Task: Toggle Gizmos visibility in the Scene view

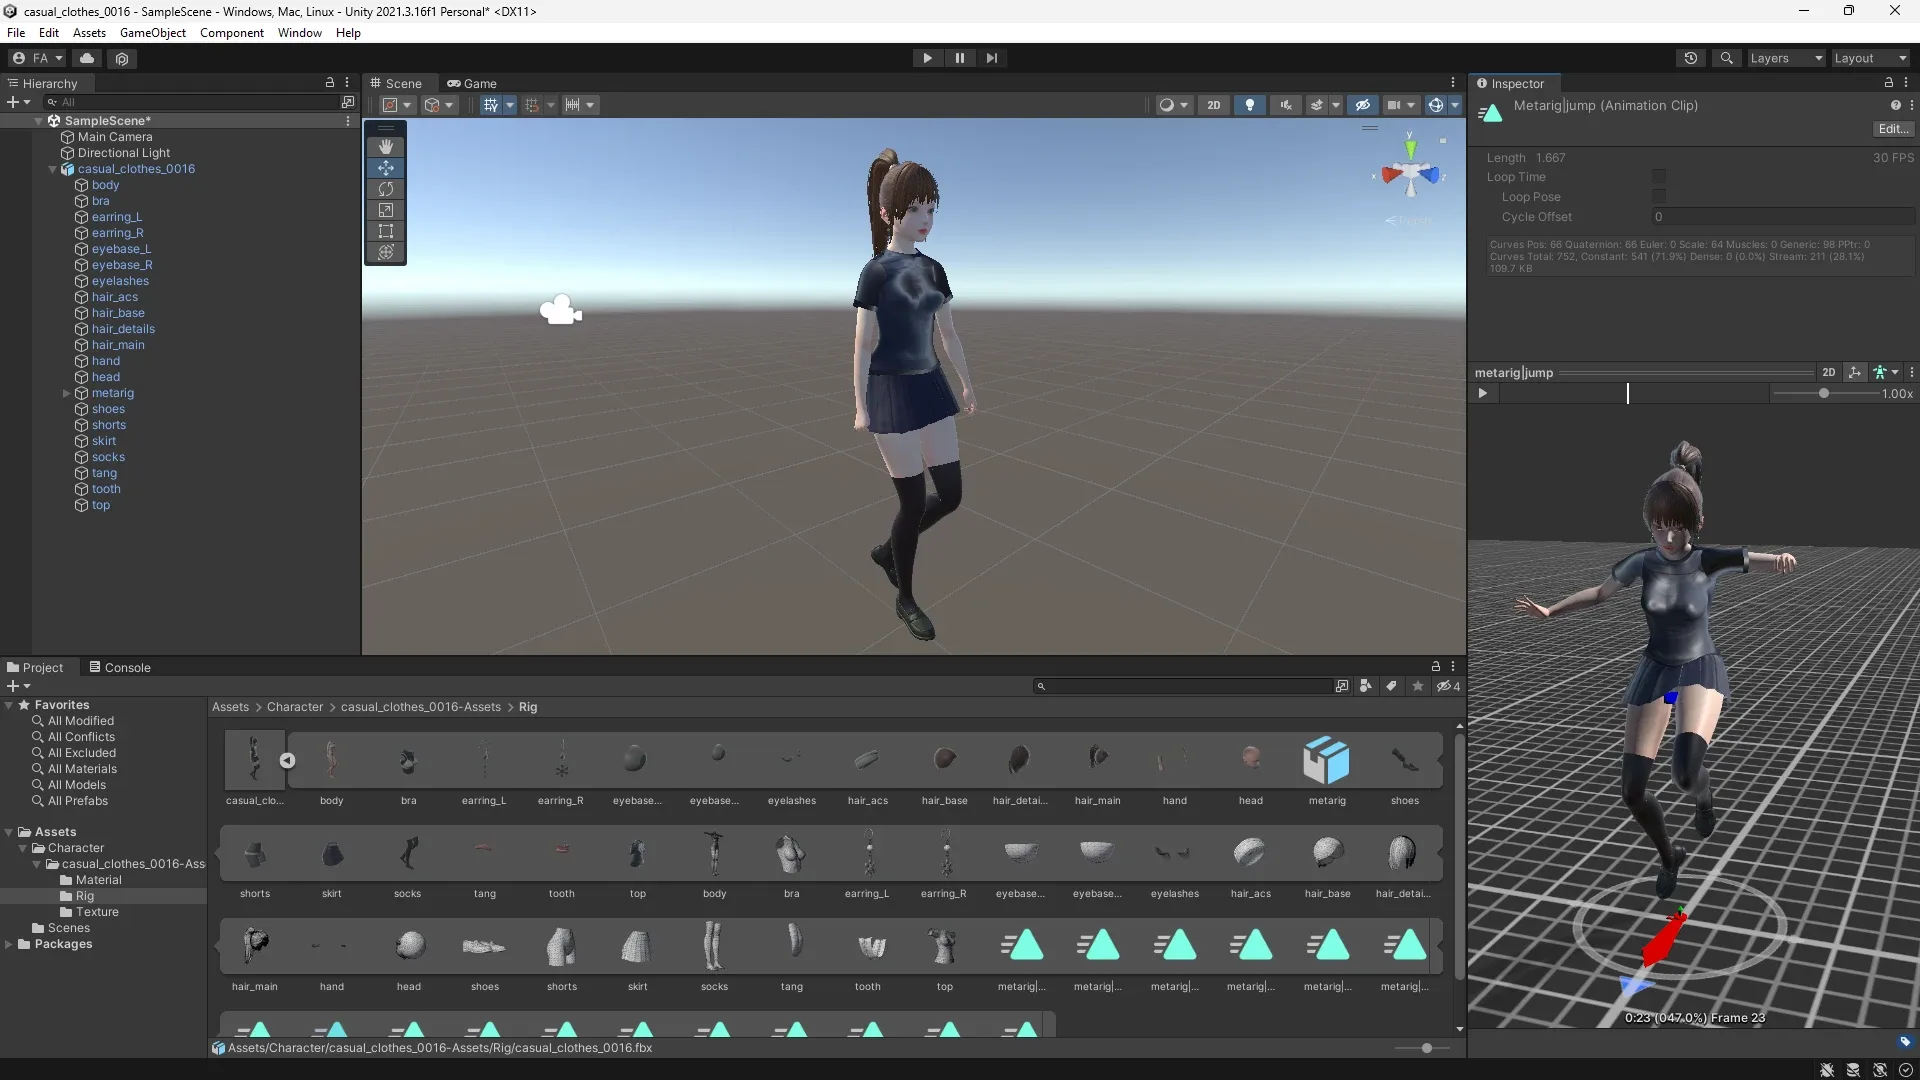Action: tap(1437, 104)
